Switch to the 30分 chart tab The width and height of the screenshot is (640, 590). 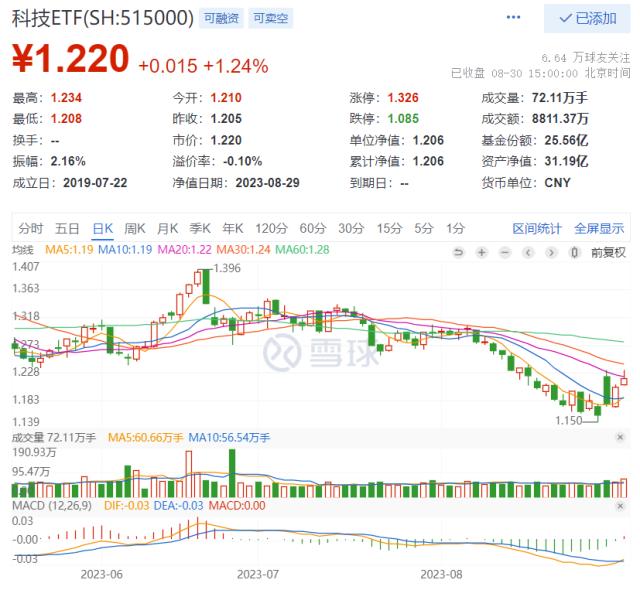pyautogui.click(x=351, y=228)
